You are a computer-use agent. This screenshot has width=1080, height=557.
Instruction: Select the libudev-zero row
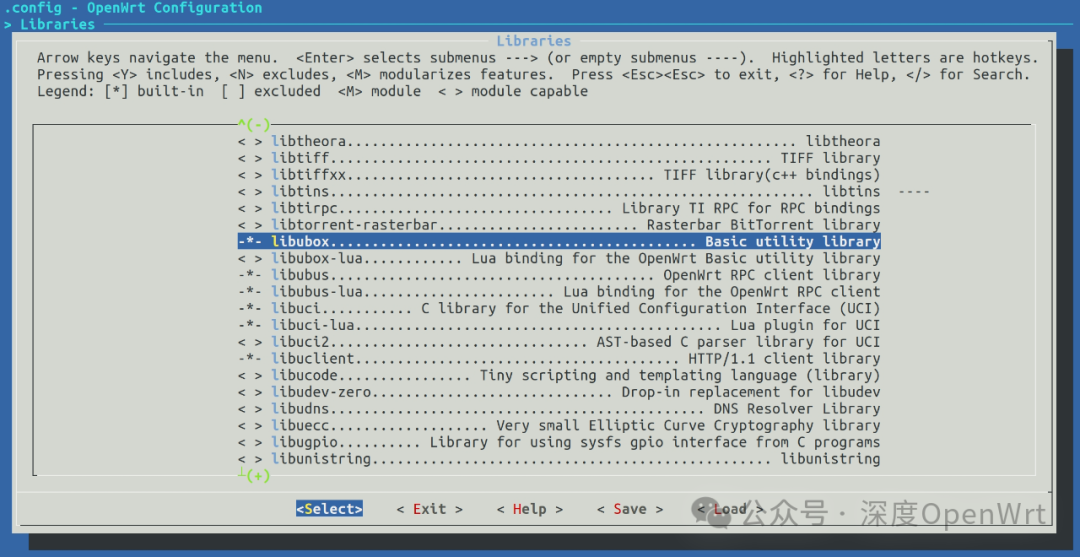click(x=559, y=392)
